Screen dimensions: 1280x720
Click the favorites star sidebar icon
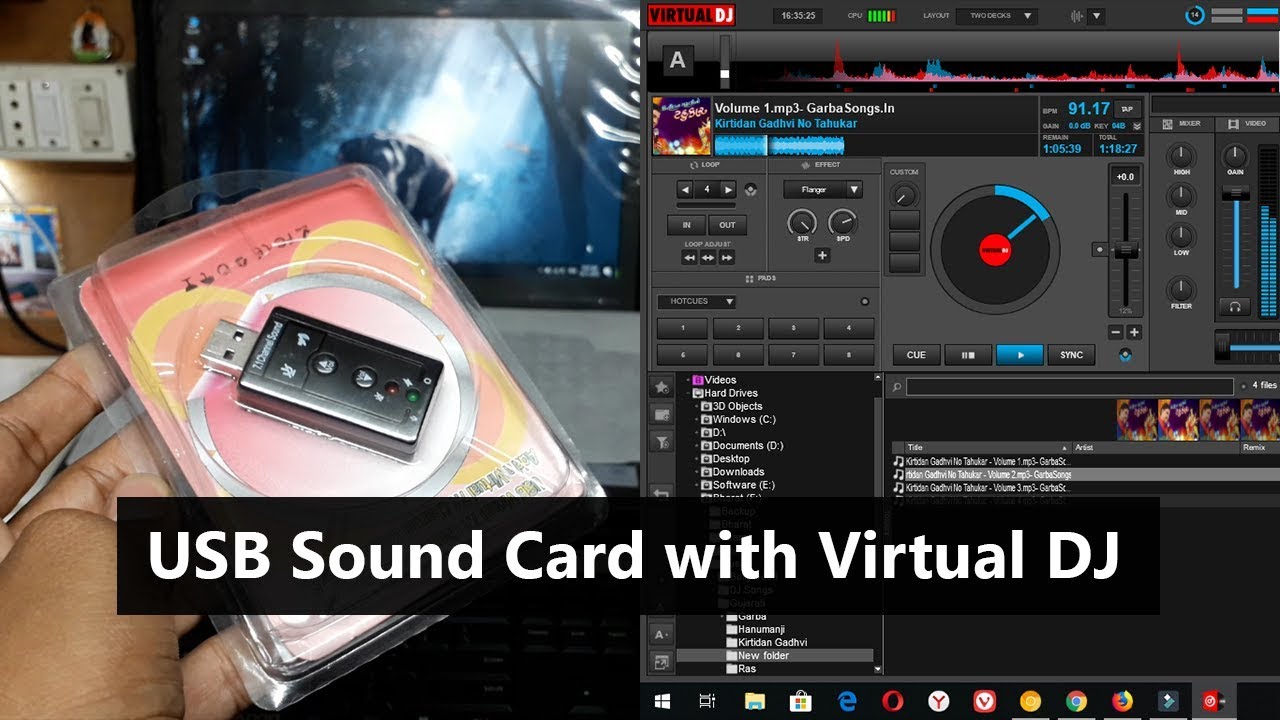[x=661, y=387]
